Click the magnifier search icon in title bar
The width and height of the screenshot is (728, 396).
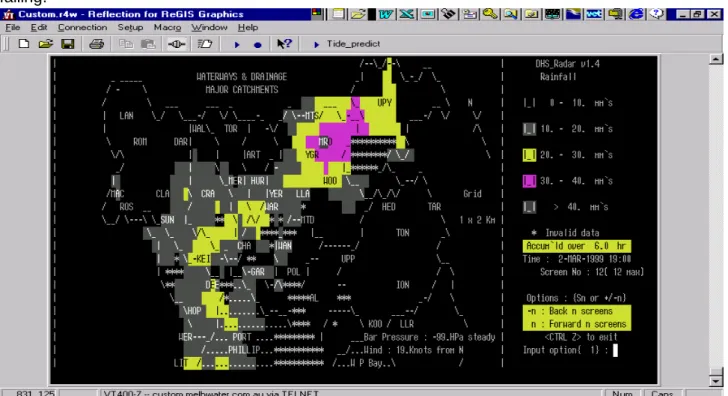(x=511, y=14)
